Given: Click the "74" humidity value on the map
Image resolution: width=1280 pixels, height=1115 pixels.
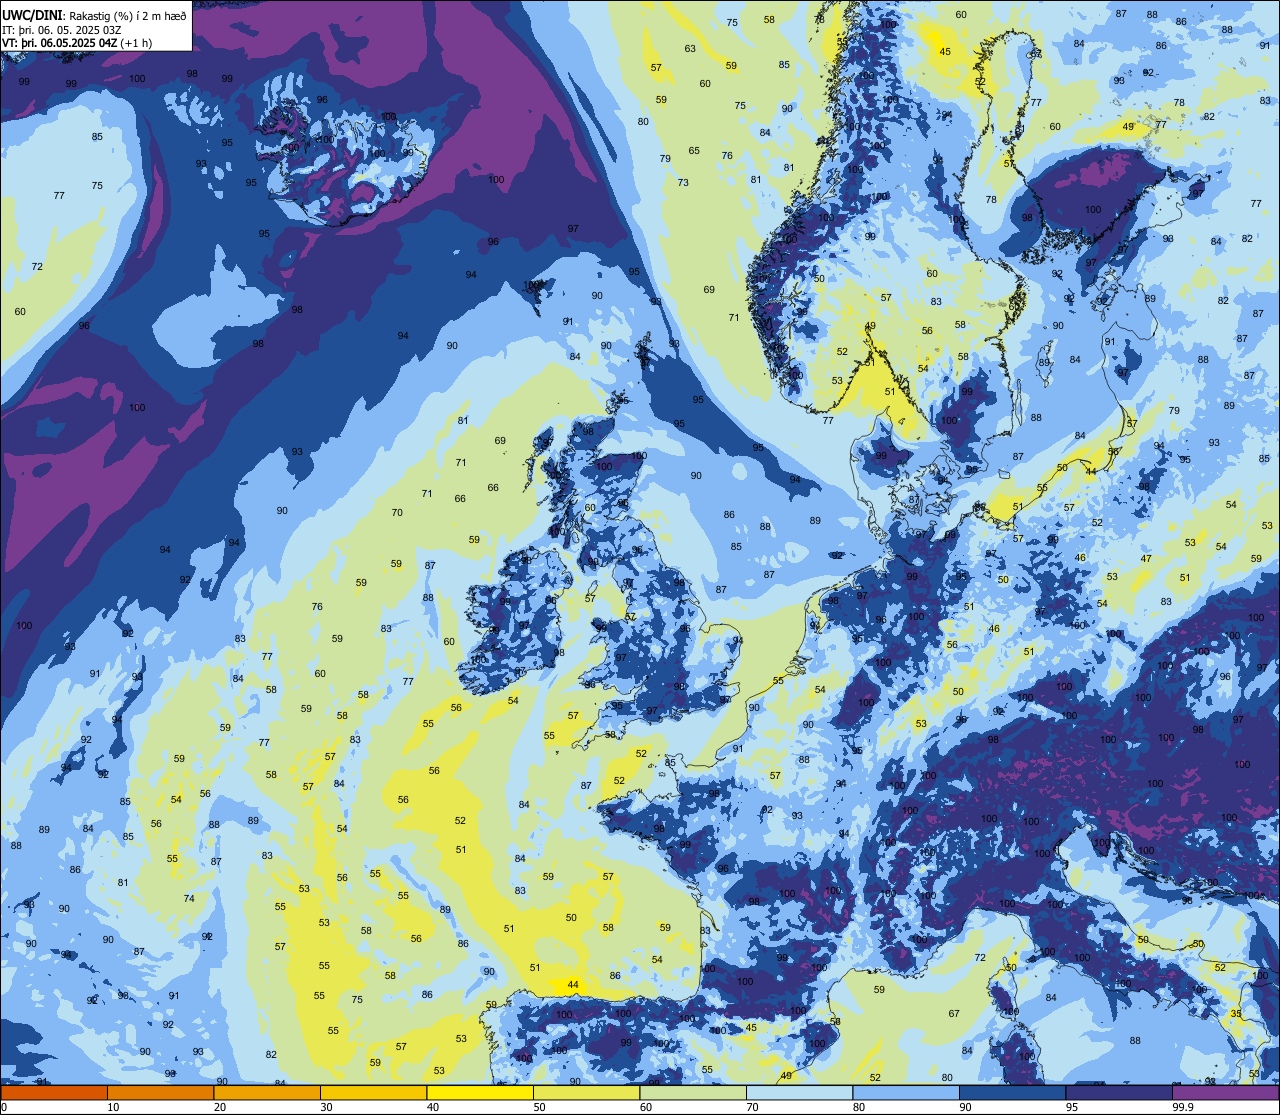Looking at the screenshot, I should [189, 899].
